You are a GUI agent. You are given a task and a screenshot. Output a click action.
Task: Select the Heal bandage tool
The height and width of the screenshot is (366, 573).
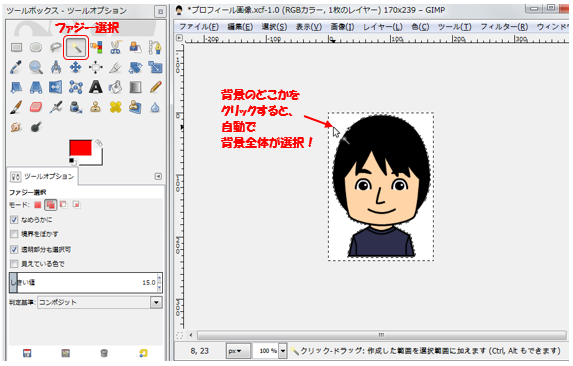115,107
